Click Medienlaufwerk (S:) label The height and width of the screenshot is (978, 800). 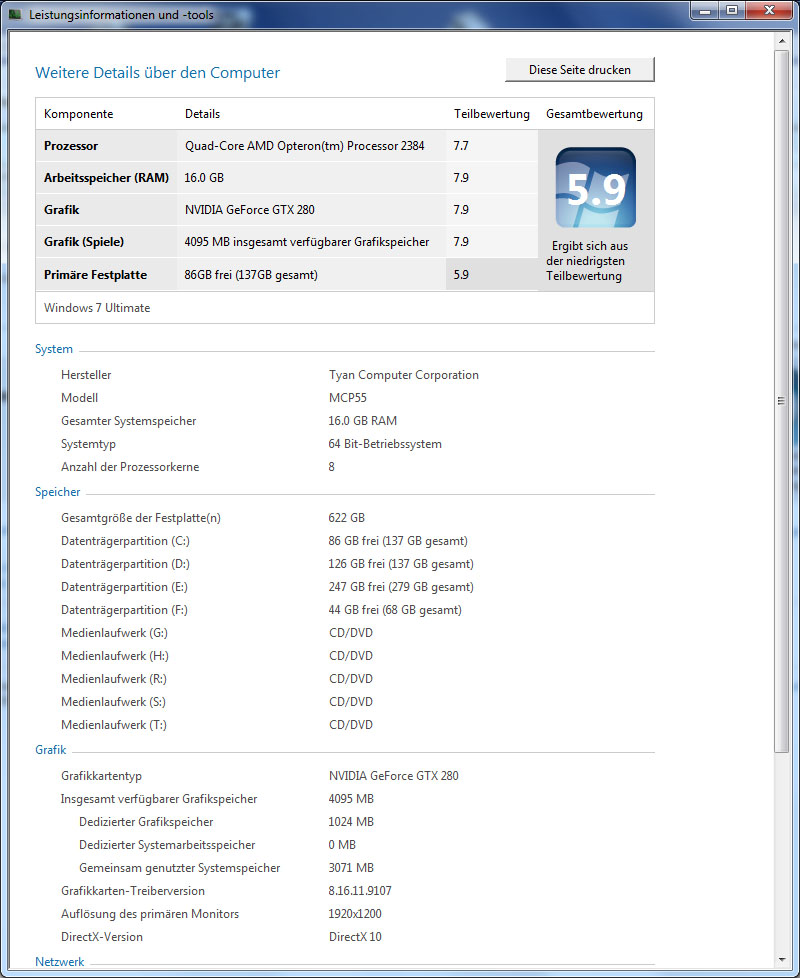click(113, 702)
